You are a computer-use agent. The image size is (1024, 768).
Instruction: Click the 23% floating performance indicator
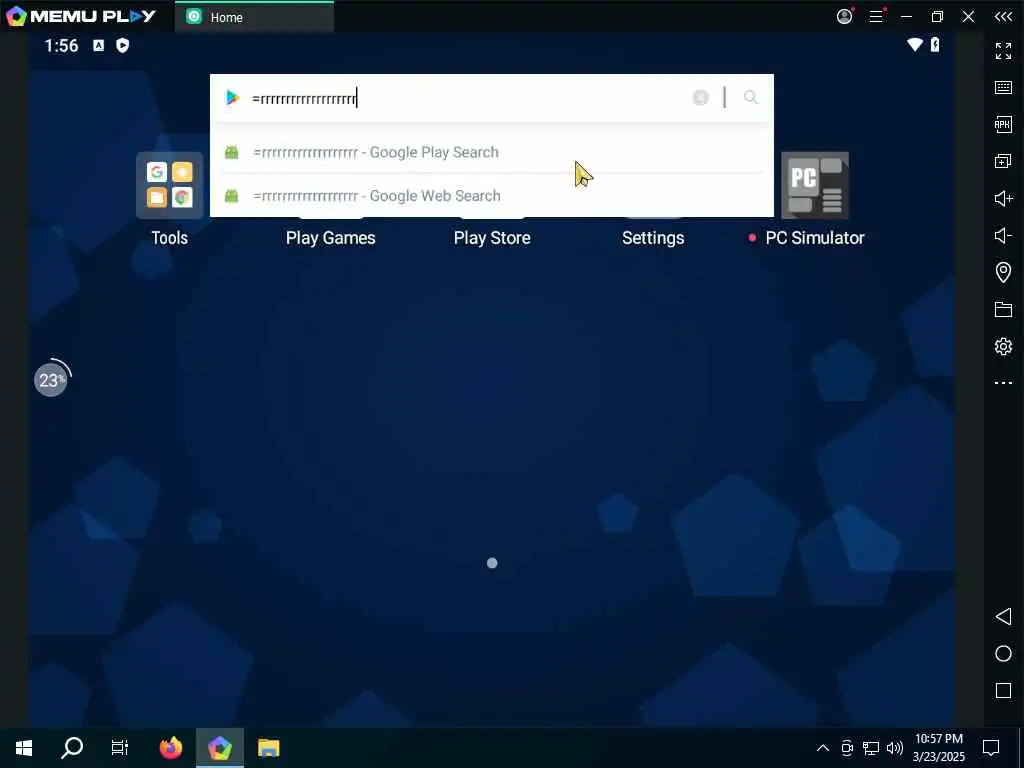tap(51, 379)
